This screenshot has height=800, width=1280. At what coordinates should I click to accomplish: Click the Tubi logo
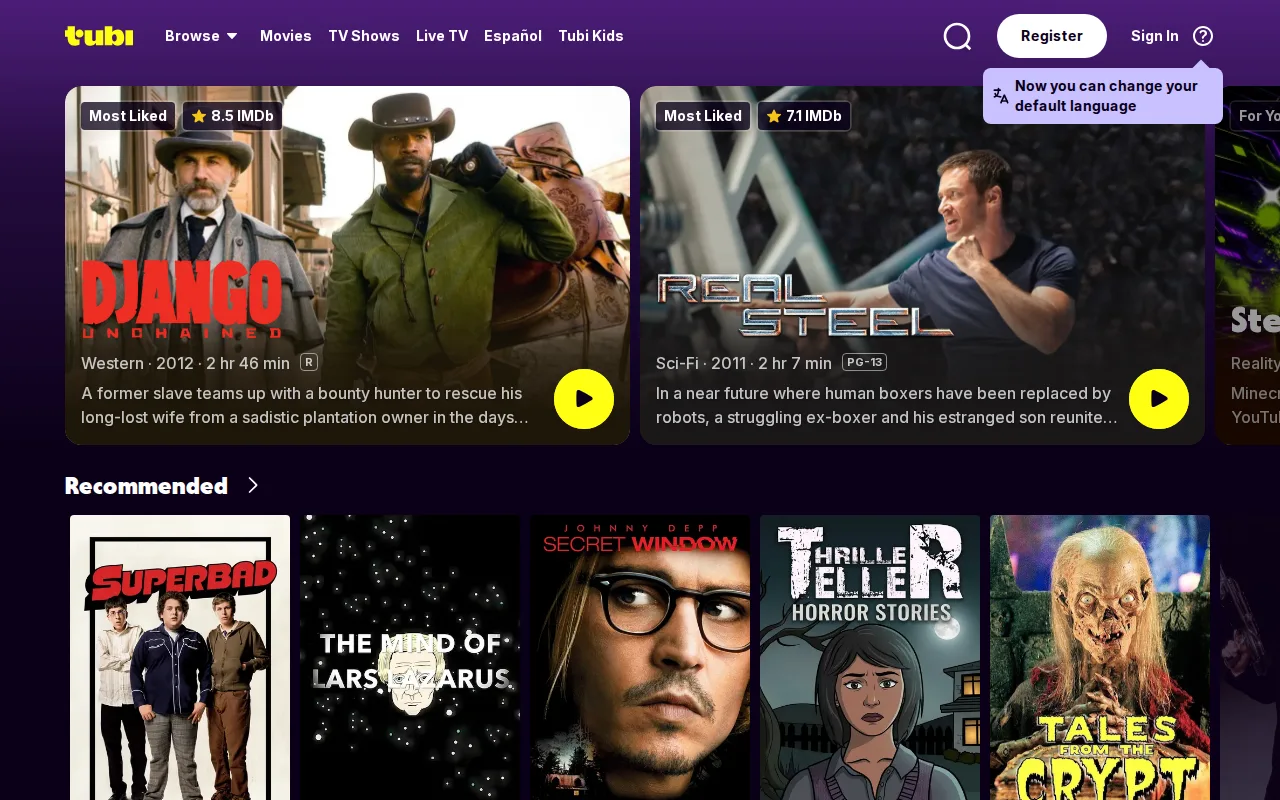tap(99, 36)
